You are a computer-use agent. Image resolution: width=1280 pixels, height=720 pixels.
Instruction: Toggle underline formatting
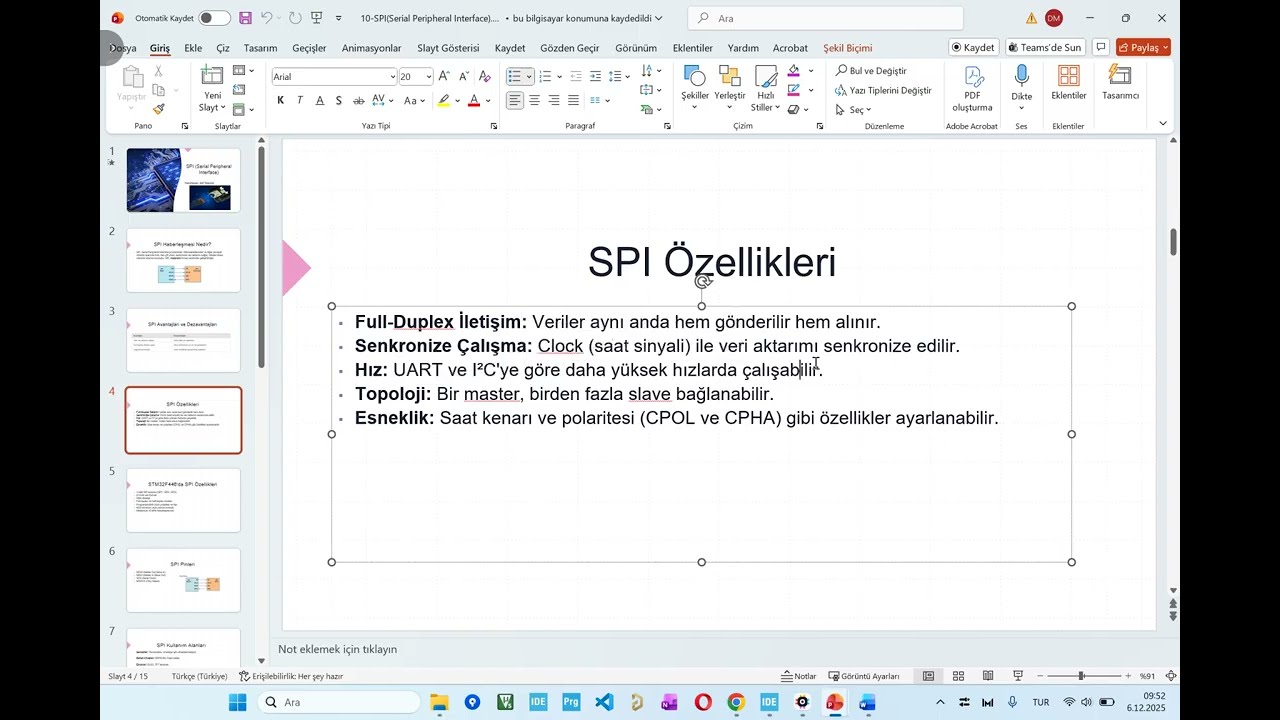pos(320,100)
